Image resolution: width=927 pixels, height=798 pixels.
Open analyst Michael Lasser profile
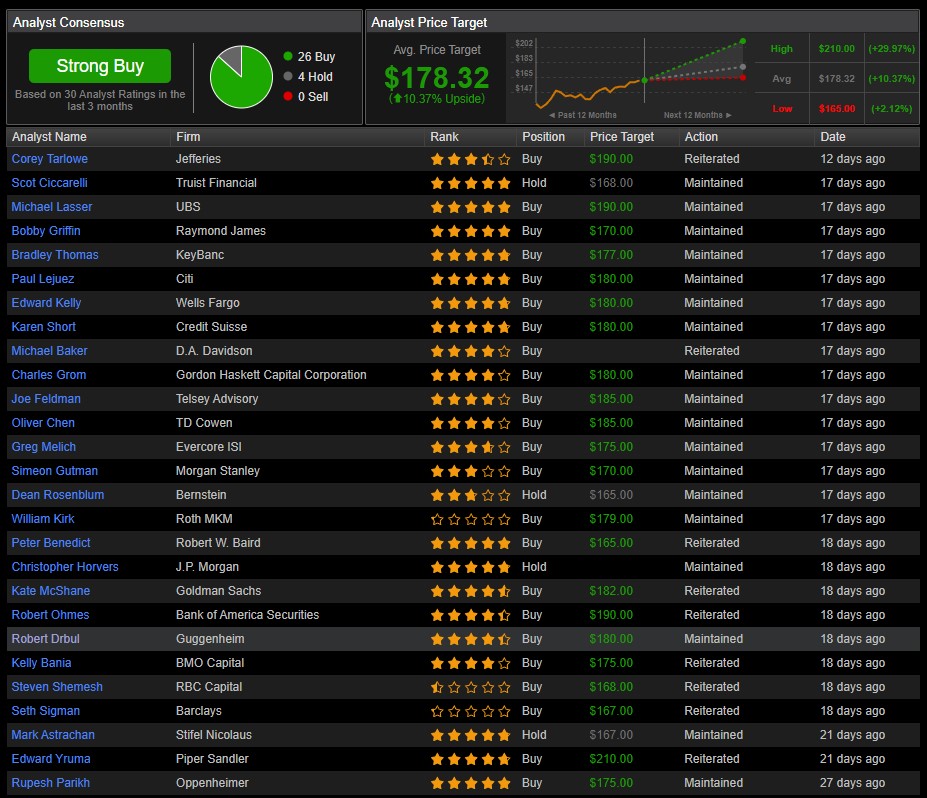point(52,207)
